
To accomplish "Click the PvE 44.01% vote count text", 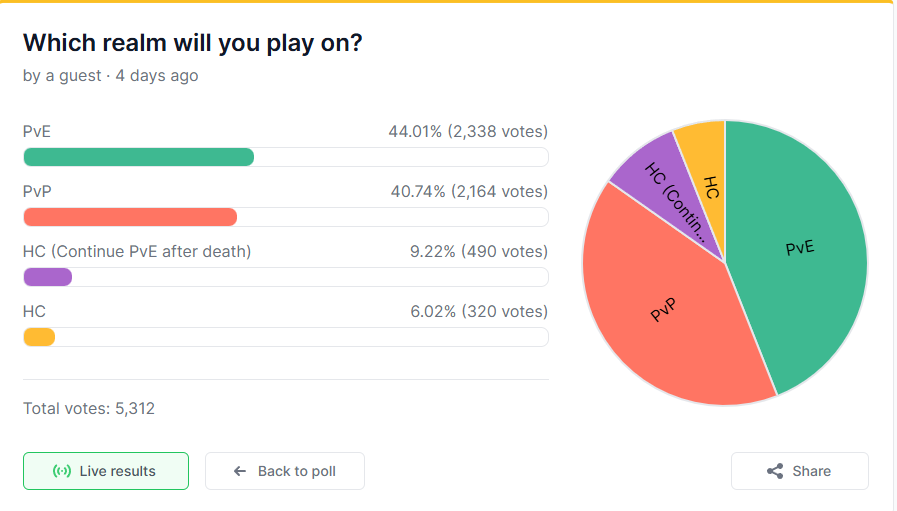I will [x=468, y=132].
